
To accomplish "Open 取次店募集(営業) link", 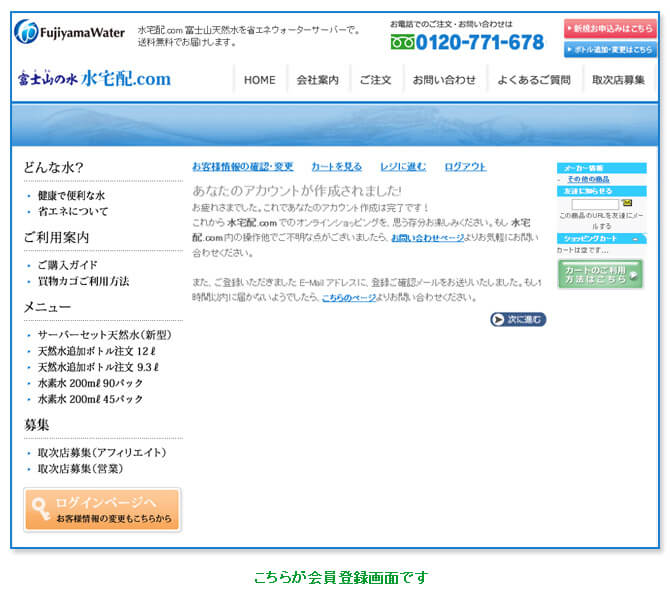I will (x=80, y=469).
